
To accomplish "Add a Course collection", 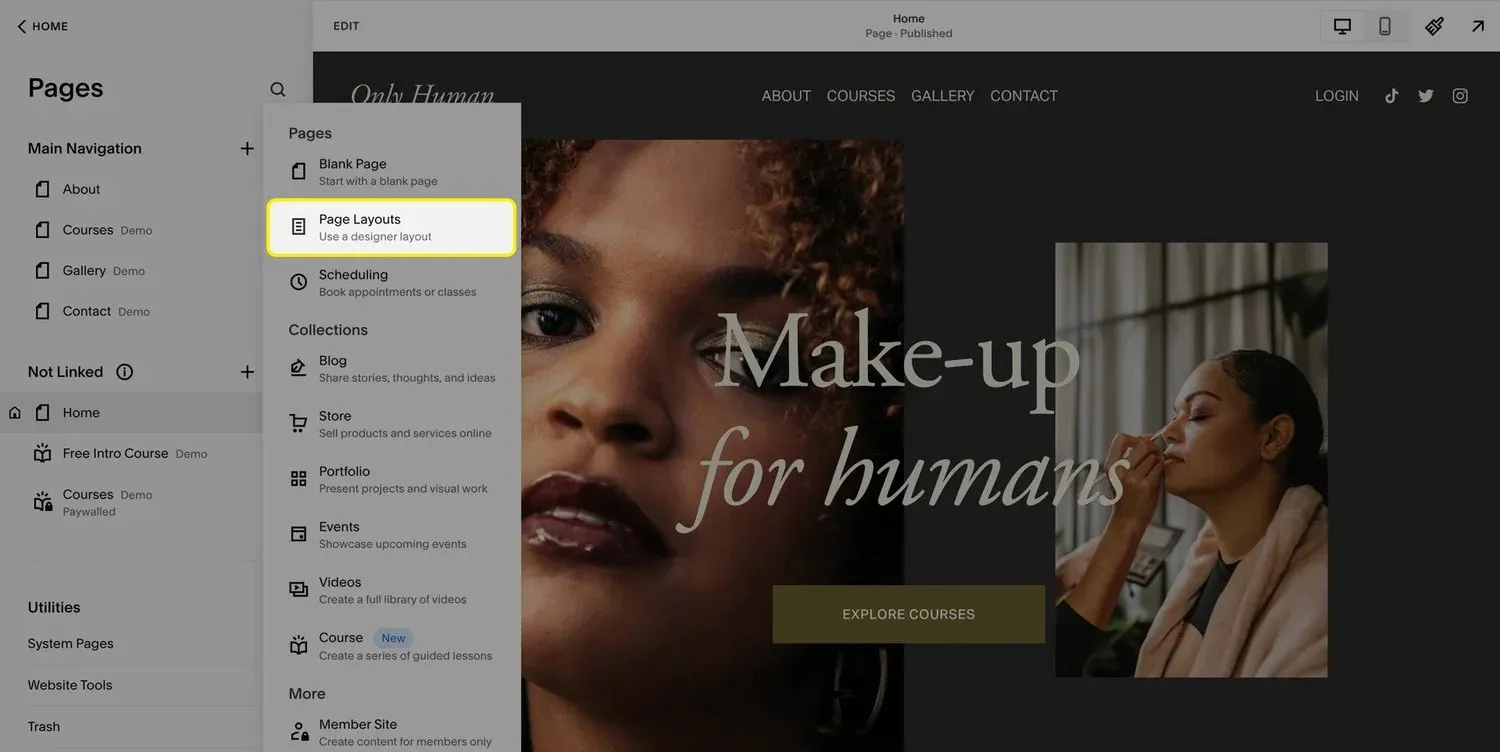I will click(x=392, y=646).
